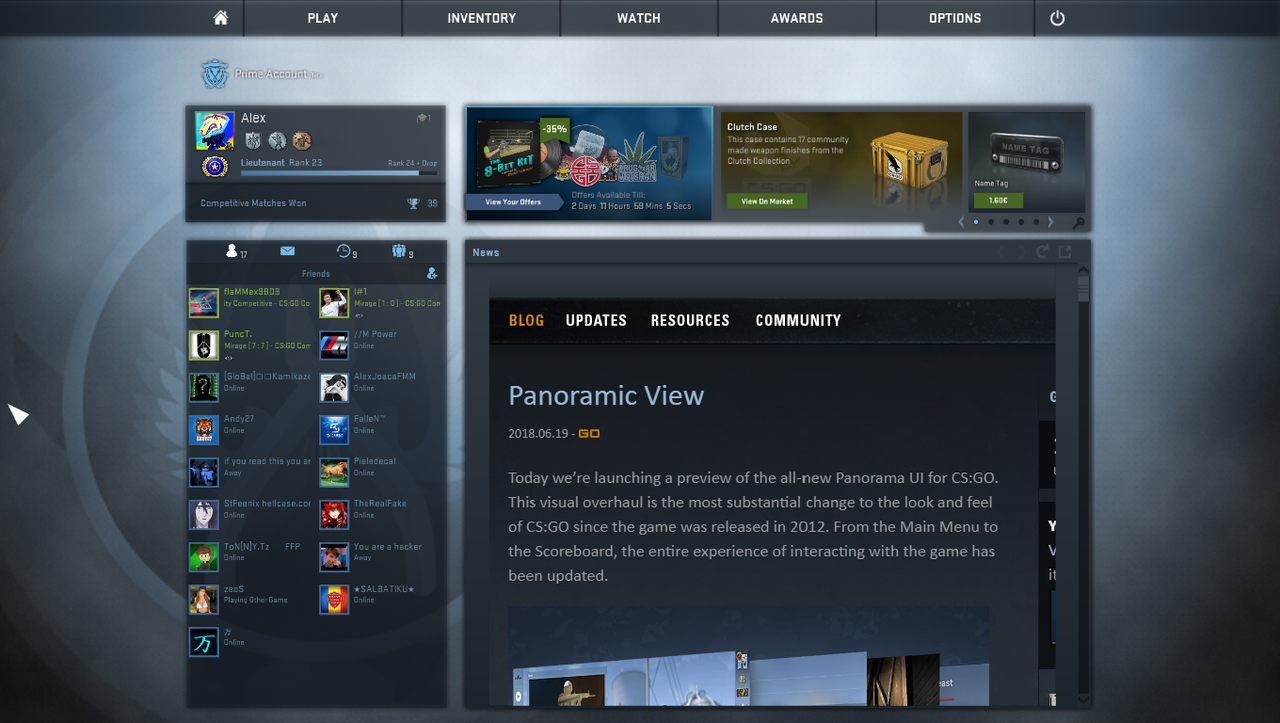The image size is (1280, 723).
Task: Click the View On Market button
Action: coord(767,201)
